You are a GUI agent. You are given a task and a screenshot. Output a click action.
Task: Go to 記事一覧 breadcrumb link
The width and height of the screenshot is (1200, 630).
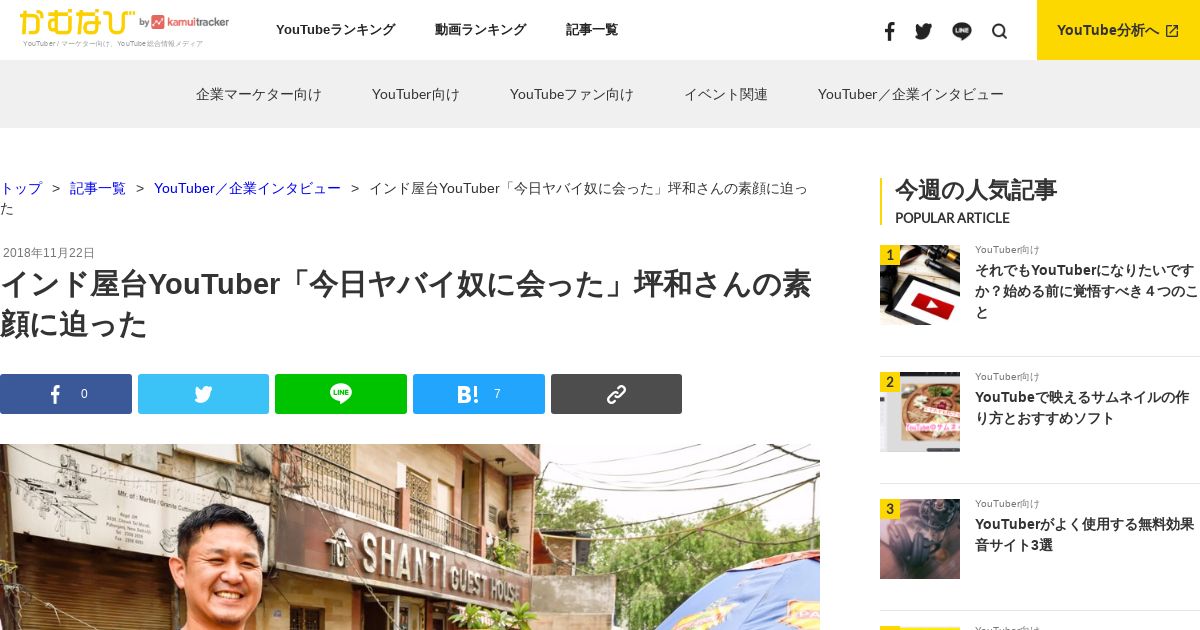tap(98, 188)
